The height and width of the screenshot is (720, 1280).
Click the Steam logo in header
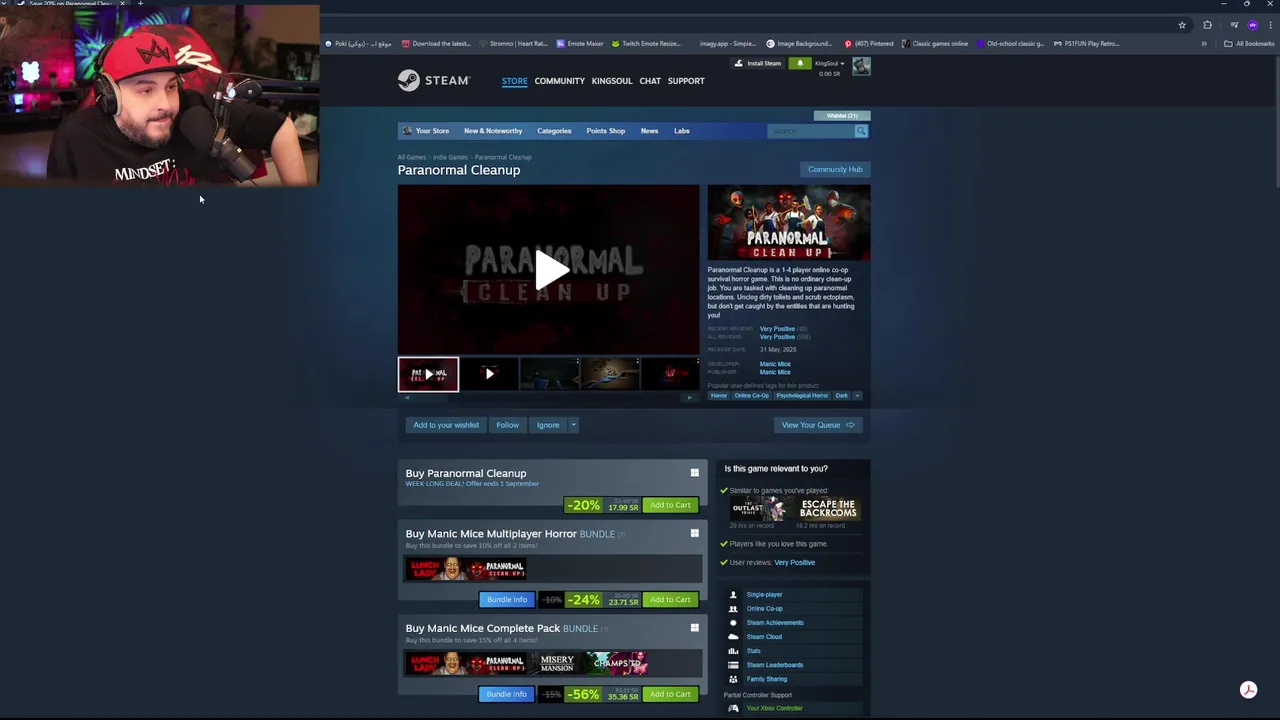click(x=433, y=81)
